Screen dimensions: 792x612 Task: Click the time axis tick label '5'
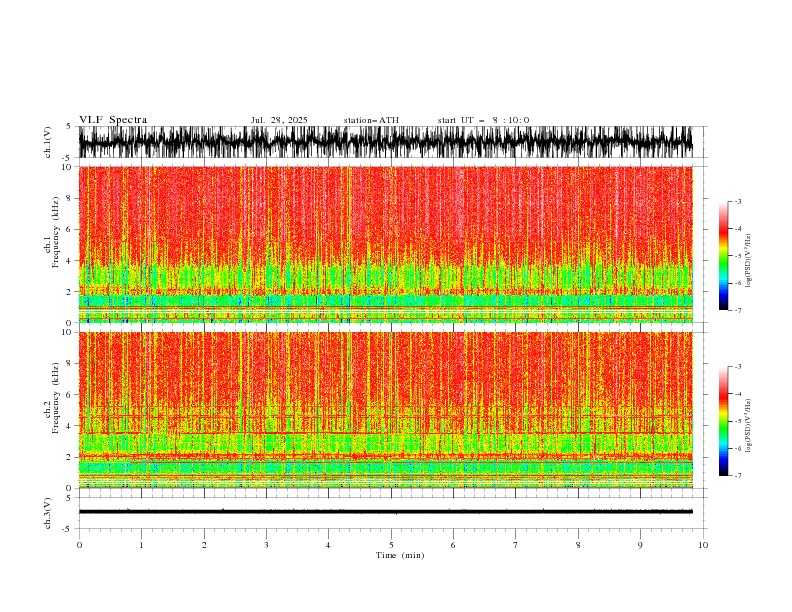tap(391, 545)
